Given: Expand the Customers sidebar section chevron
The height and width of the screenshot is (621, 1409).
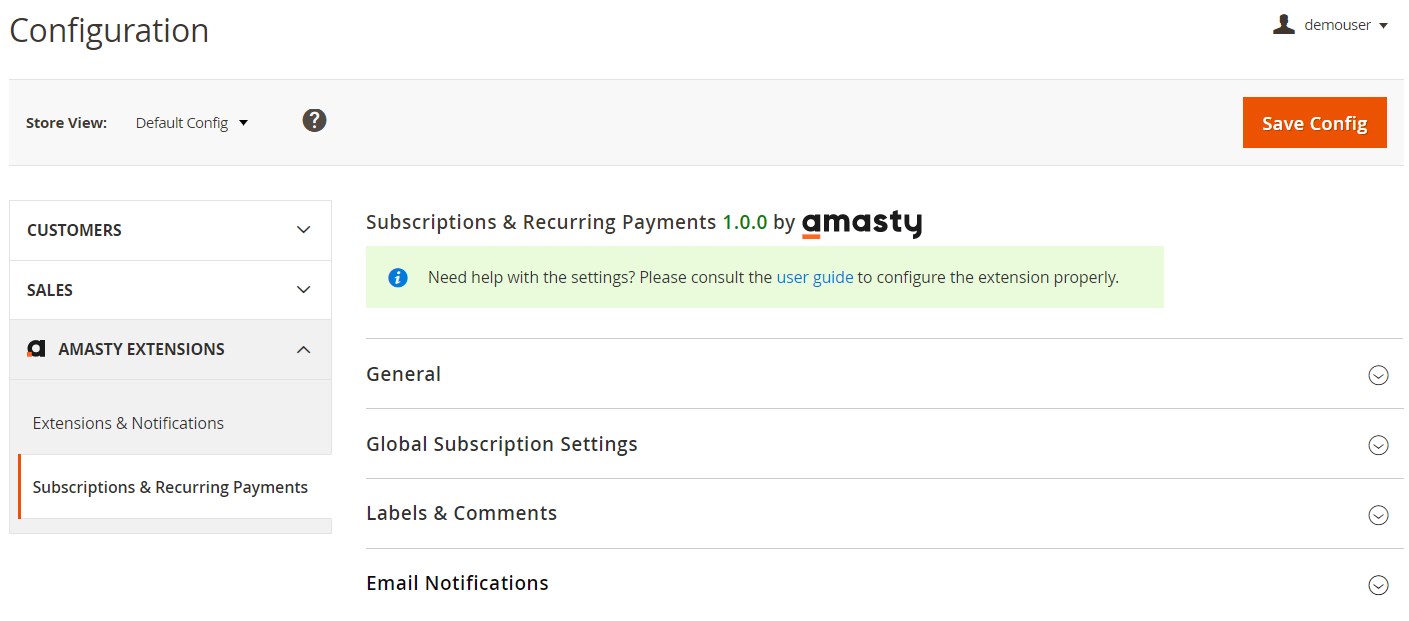Looking at the screenshot, I should (304, 230).
